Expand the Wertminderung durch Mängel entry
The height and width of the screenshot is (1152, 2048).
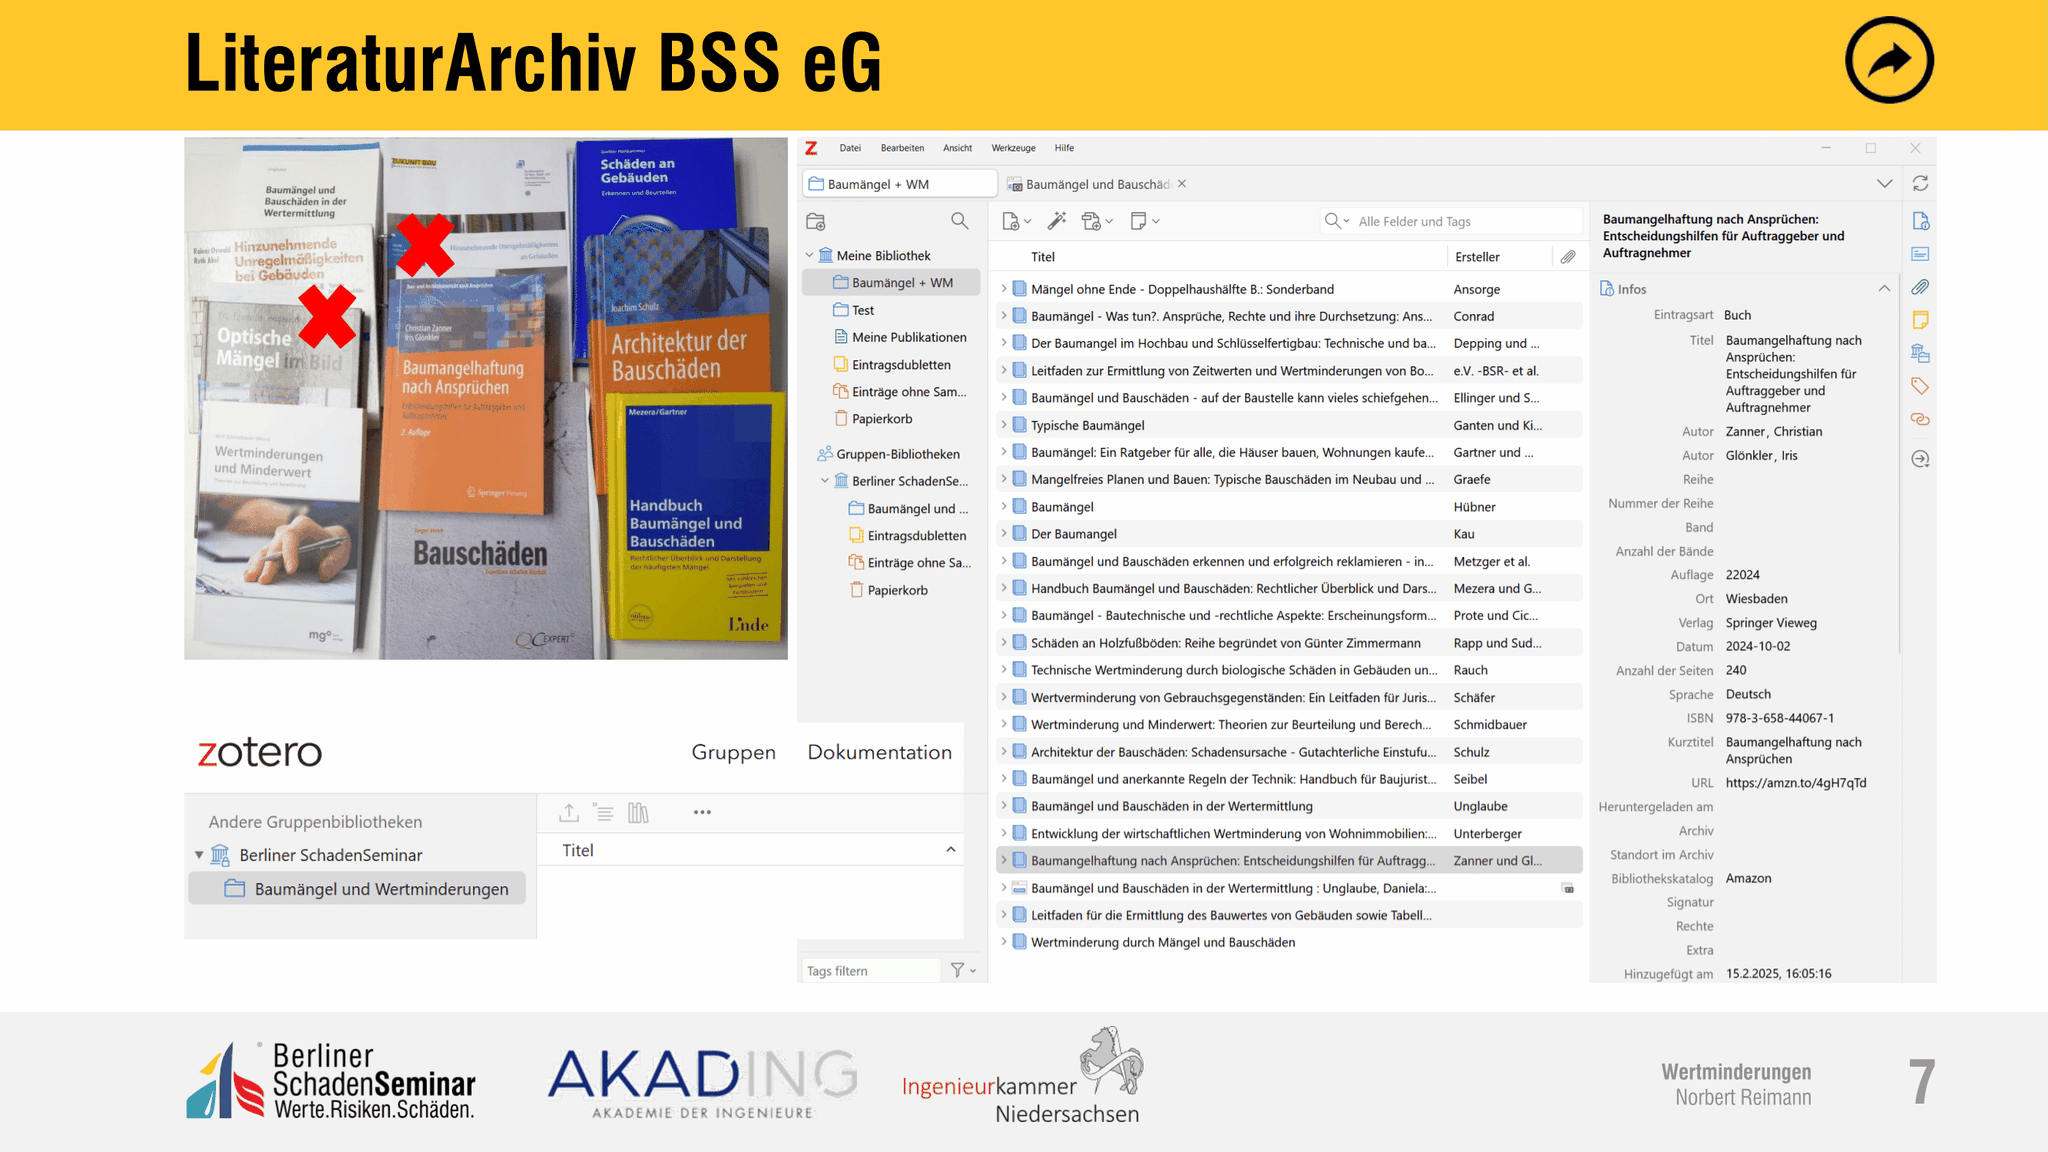pyautogui.click(x=1004, y=942)
